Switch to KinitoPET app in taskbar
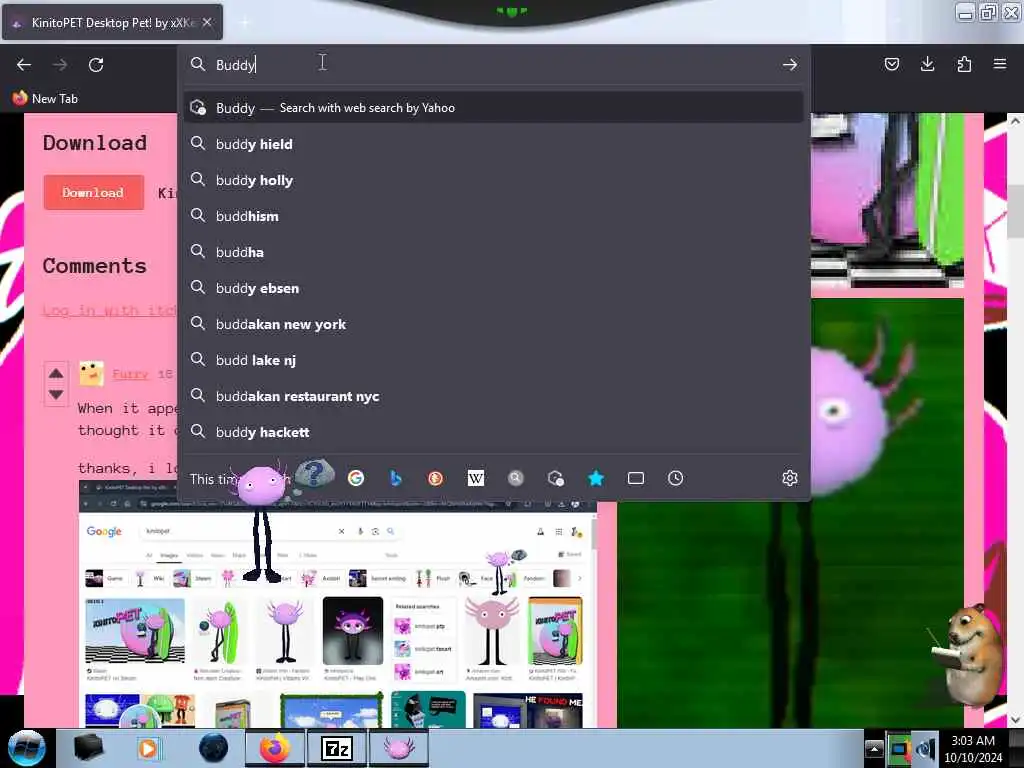The width and height of the screenshot is (1024, 768). click(399, 748)
